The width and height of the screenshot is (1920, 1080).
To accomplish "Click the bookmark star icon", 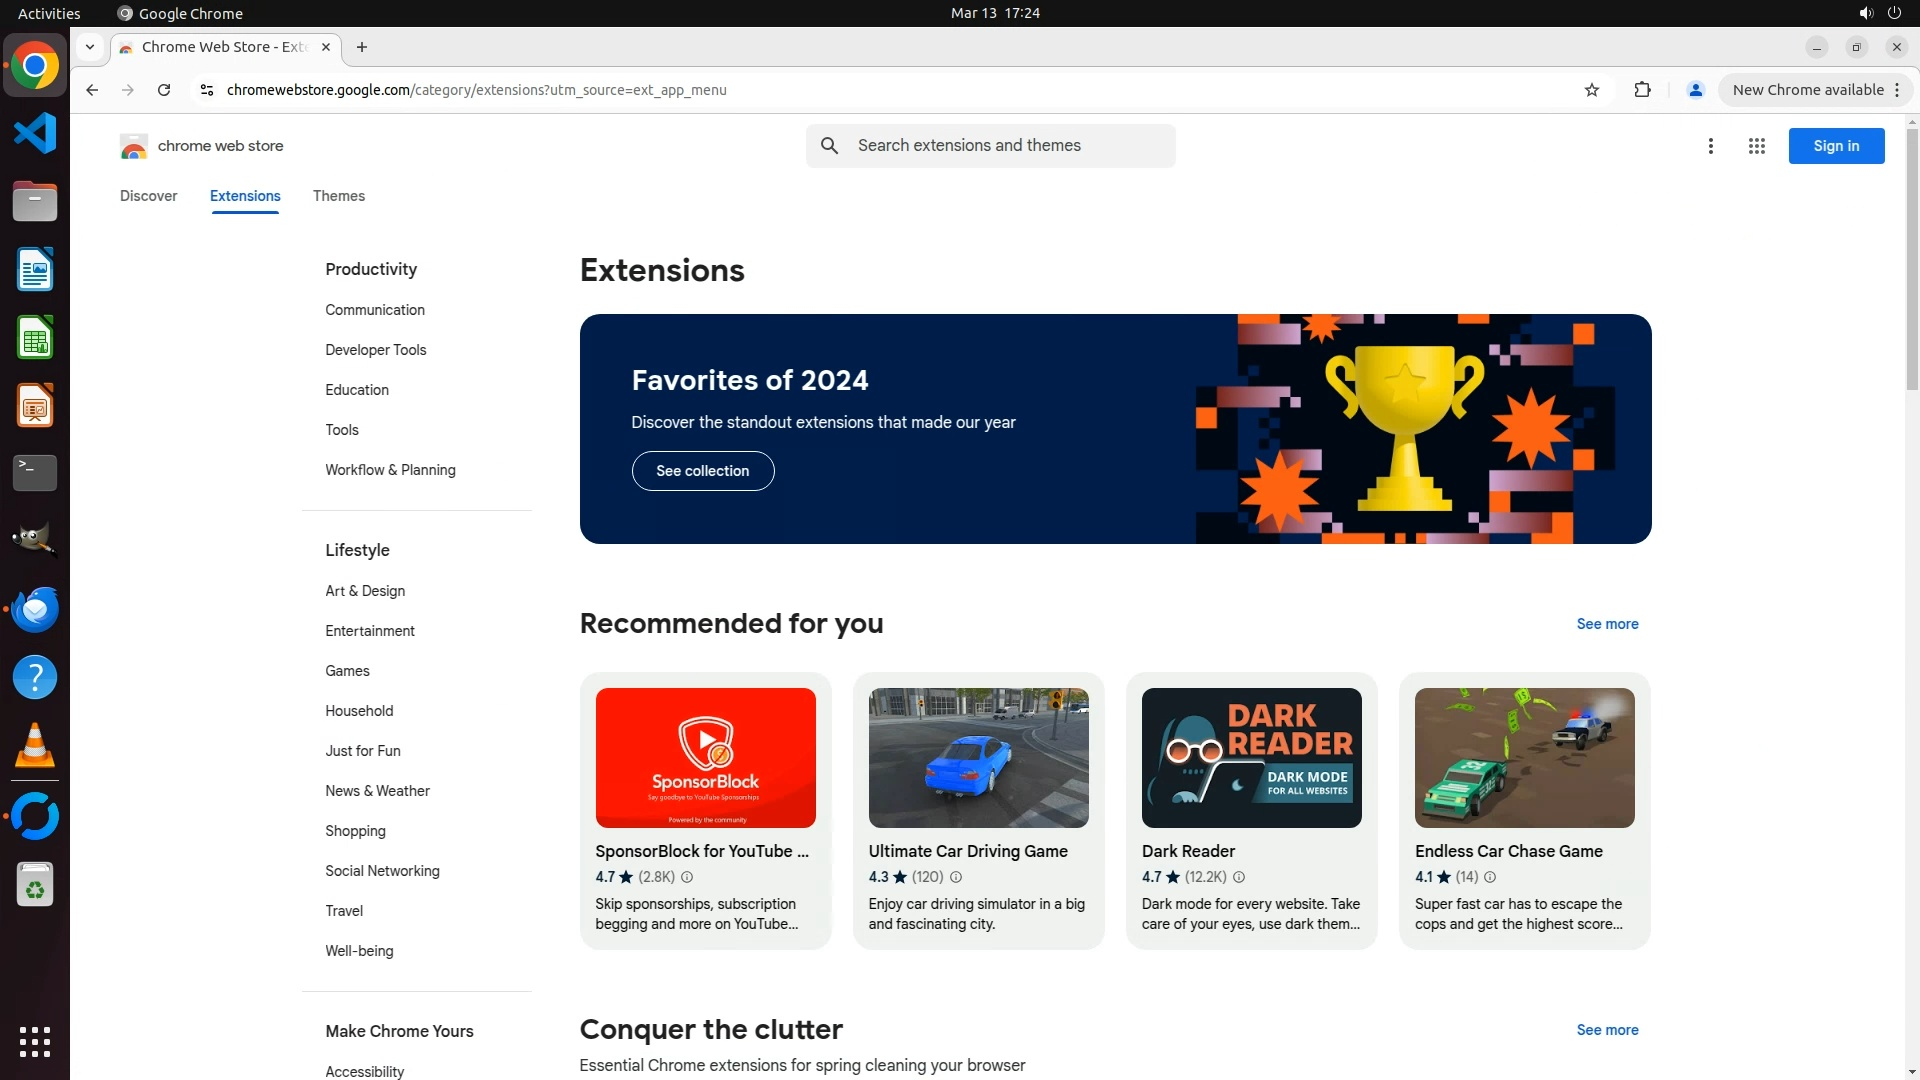I will tap(1592, 90).
